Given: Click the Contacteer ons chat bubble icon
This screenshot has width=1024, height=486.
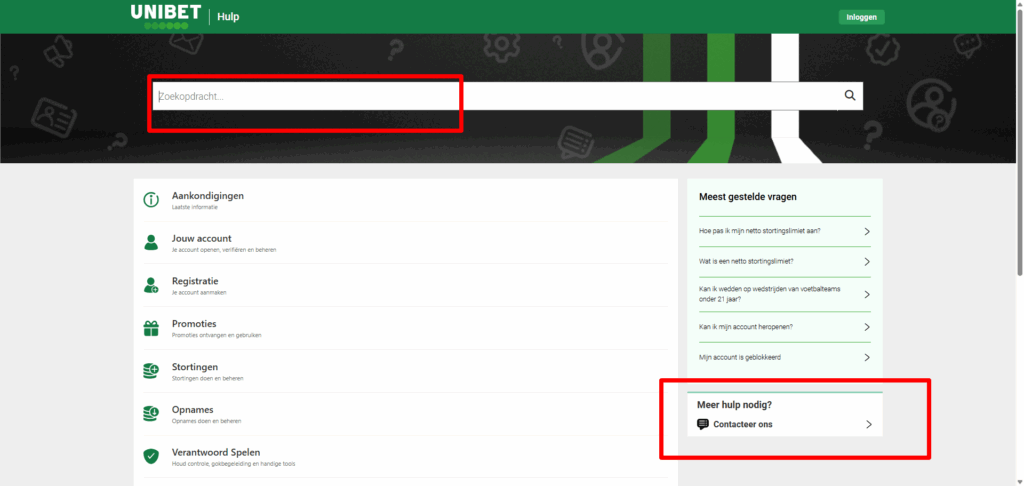Looking at the screenshot, I should [703, 424].
